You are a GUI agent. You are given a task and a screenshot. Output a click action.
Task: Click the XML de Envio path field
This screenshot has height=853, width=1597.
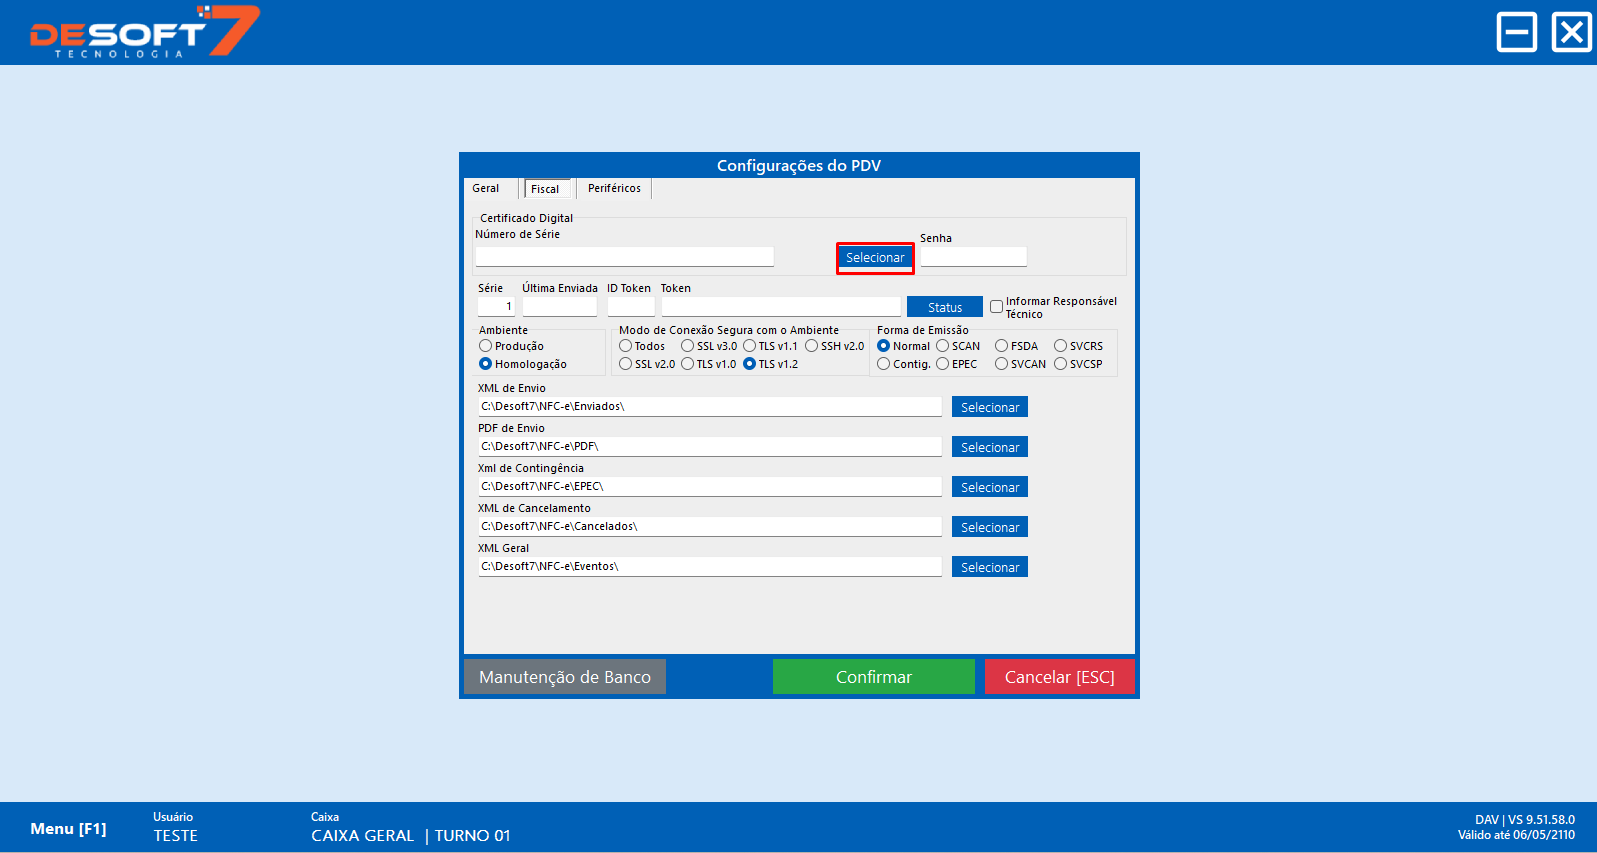pyautogui.click(x=710, y=406)
